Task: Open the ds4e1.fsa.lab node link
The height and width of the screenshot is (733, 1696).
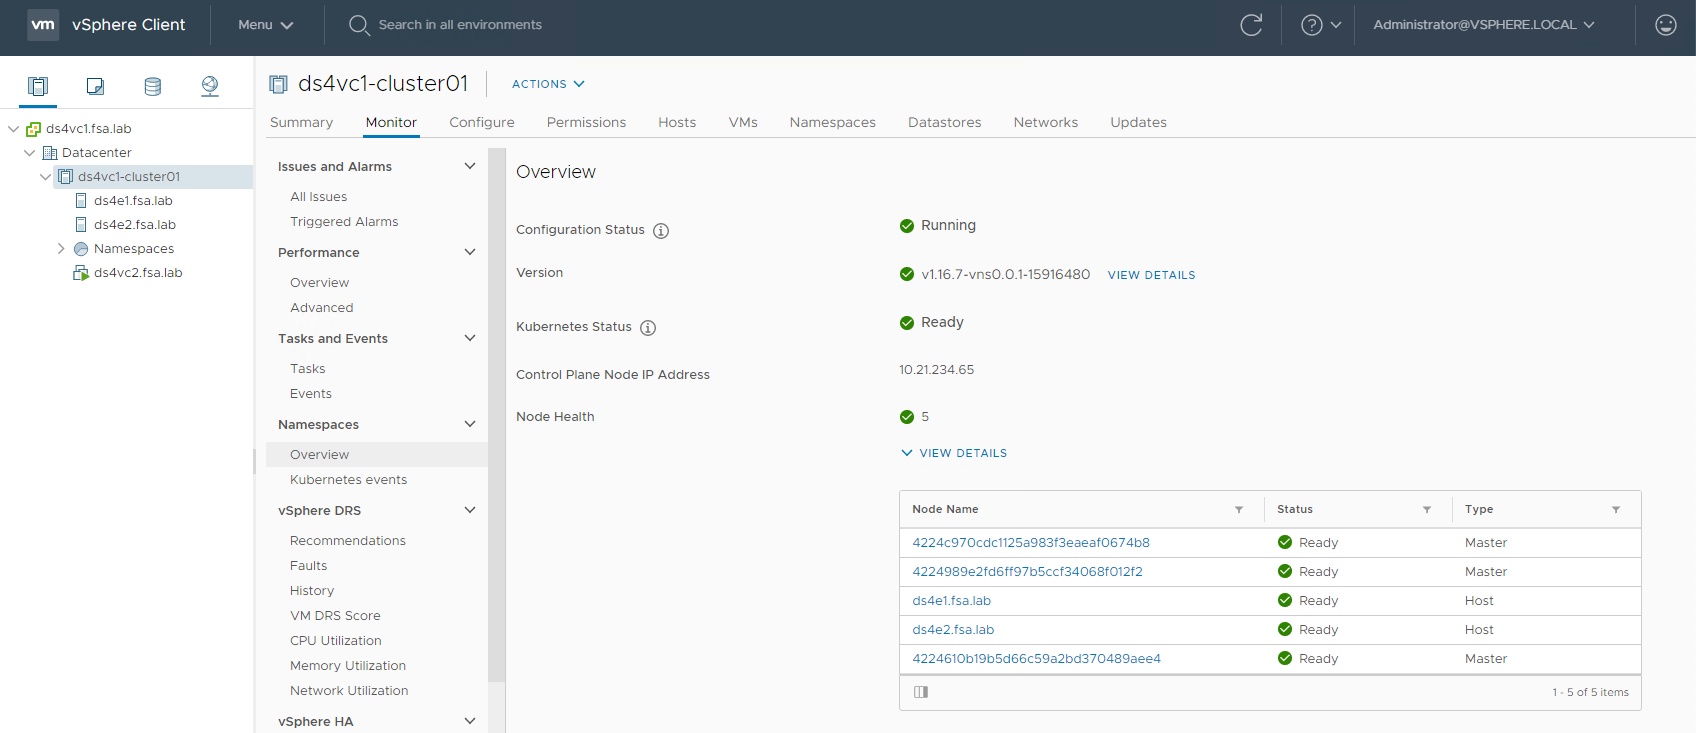Action: pos(951,601)
